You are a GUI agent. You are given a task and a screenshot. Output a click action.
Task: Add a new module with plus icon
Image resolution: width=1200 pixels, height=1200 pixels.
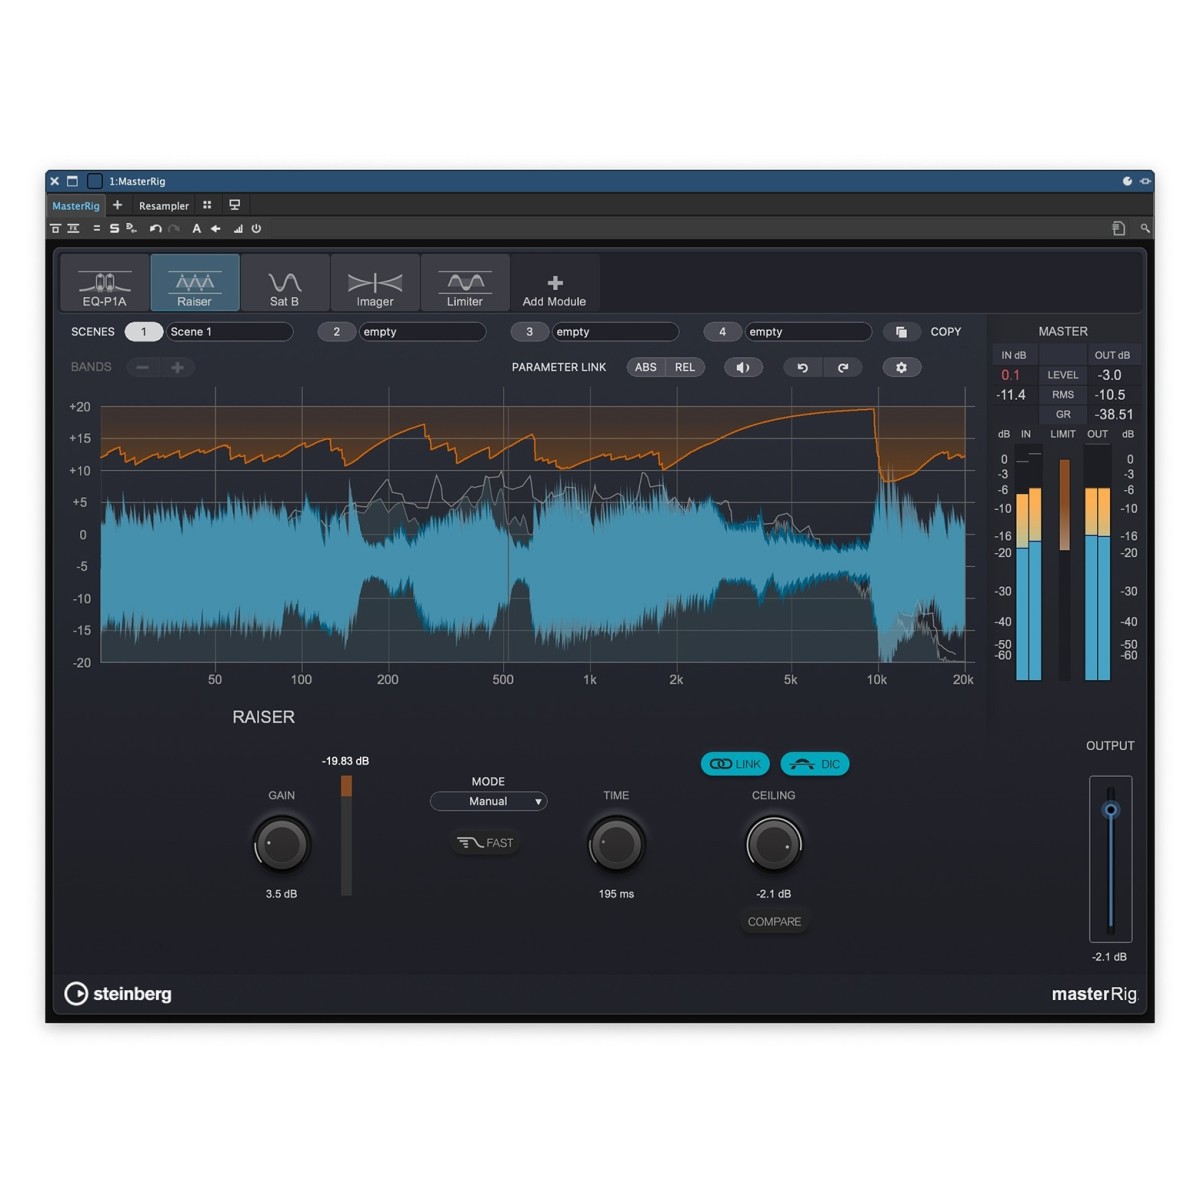coord(555,283)
